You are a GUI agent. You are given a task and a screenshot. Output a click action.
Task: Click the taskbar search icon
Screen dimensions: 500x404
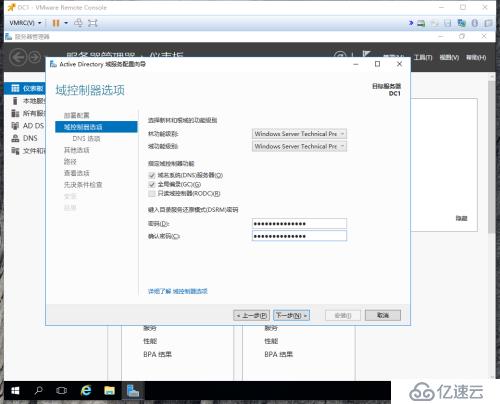39,390
